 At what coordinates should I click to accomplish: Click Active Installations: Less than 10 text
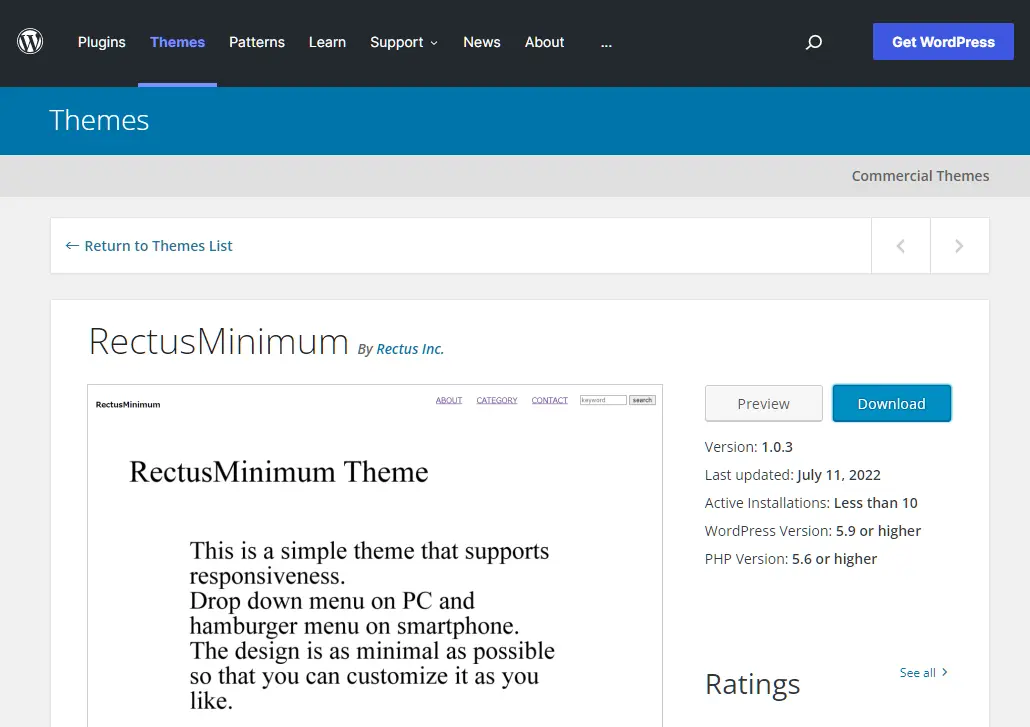[811, 503]
